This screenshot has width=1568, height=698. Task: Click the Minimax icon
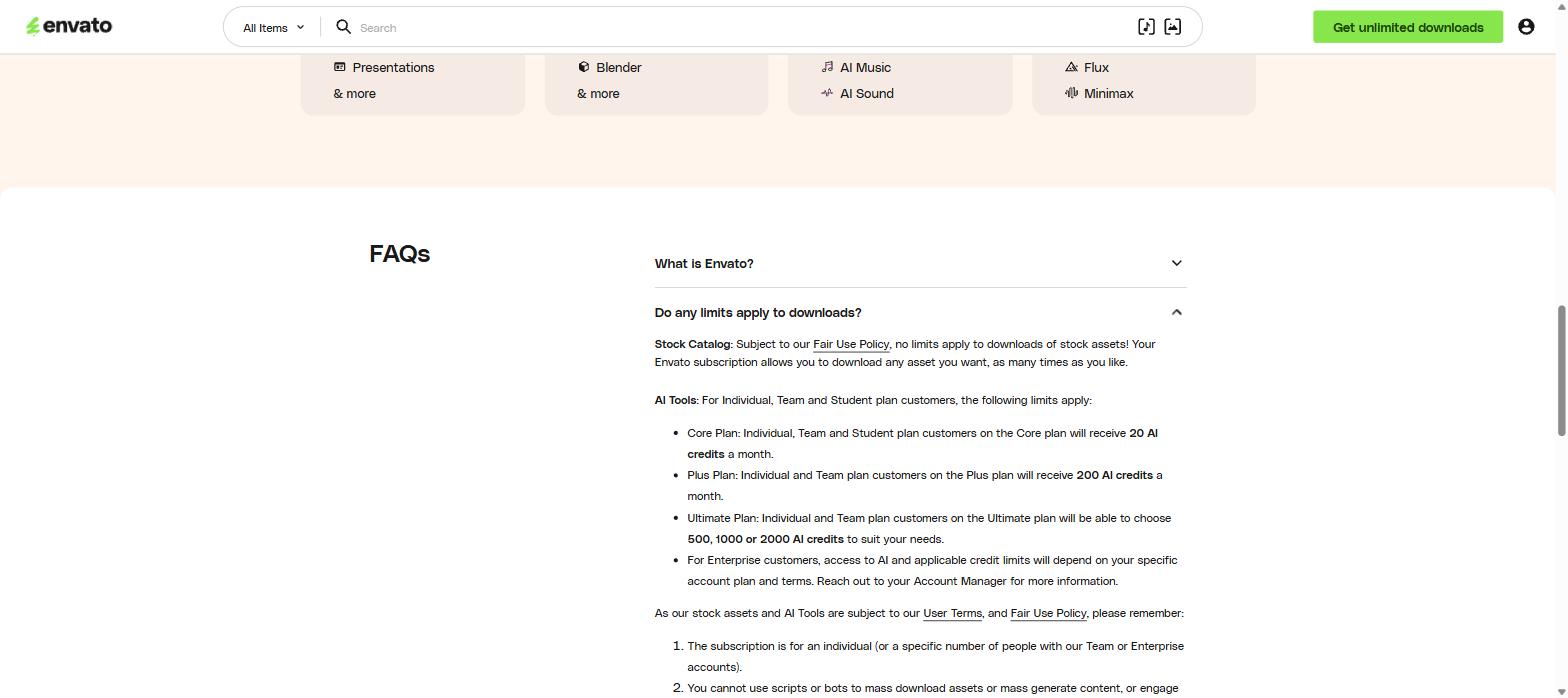pyautogui.click(x=1071, y=93)
